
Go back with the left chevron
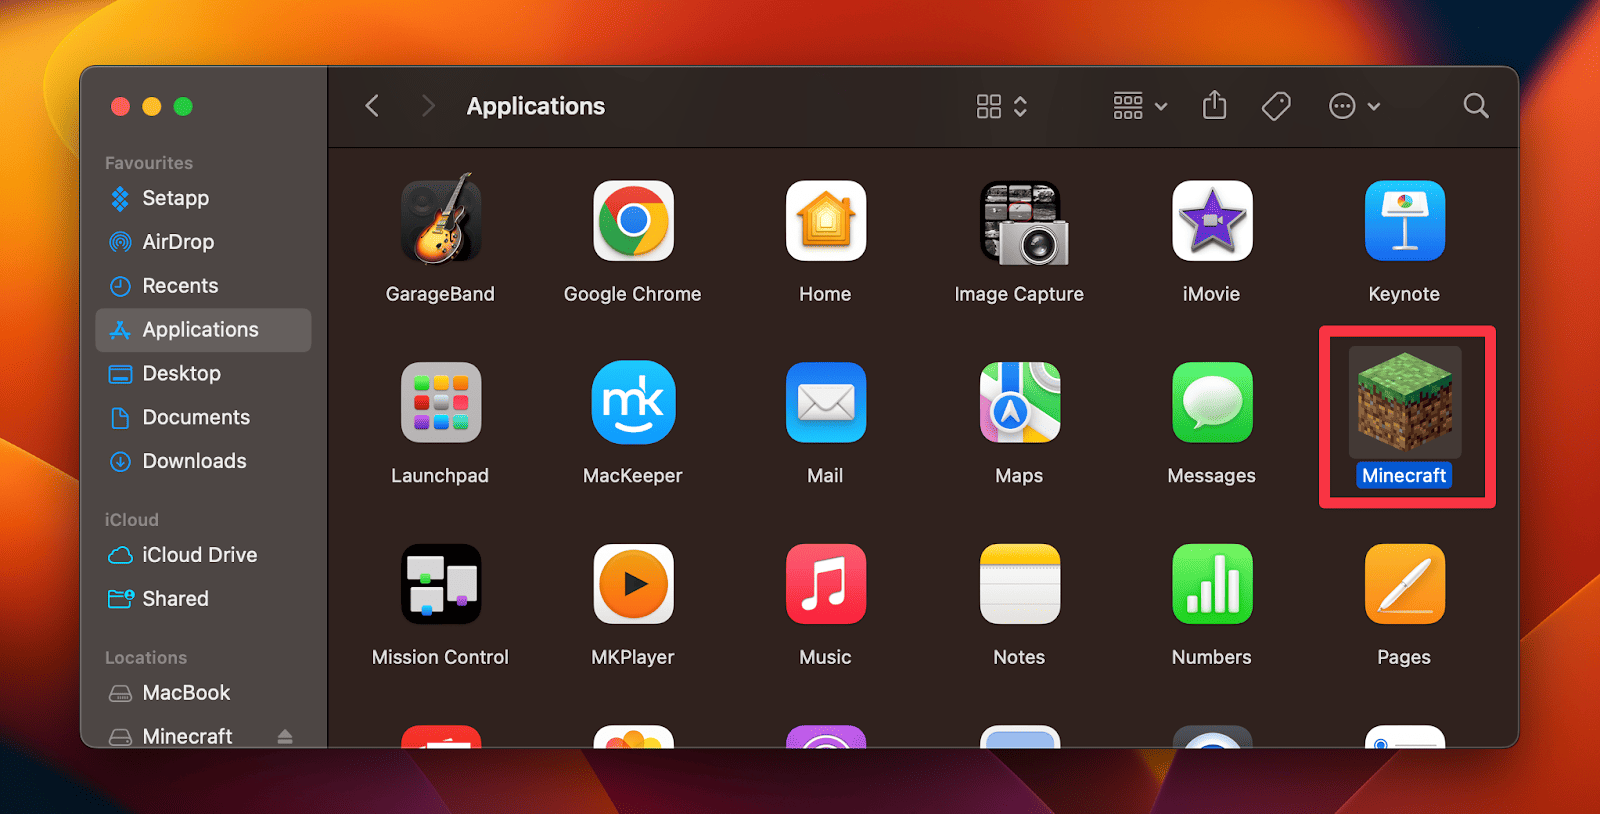click(x=372, y=106)
